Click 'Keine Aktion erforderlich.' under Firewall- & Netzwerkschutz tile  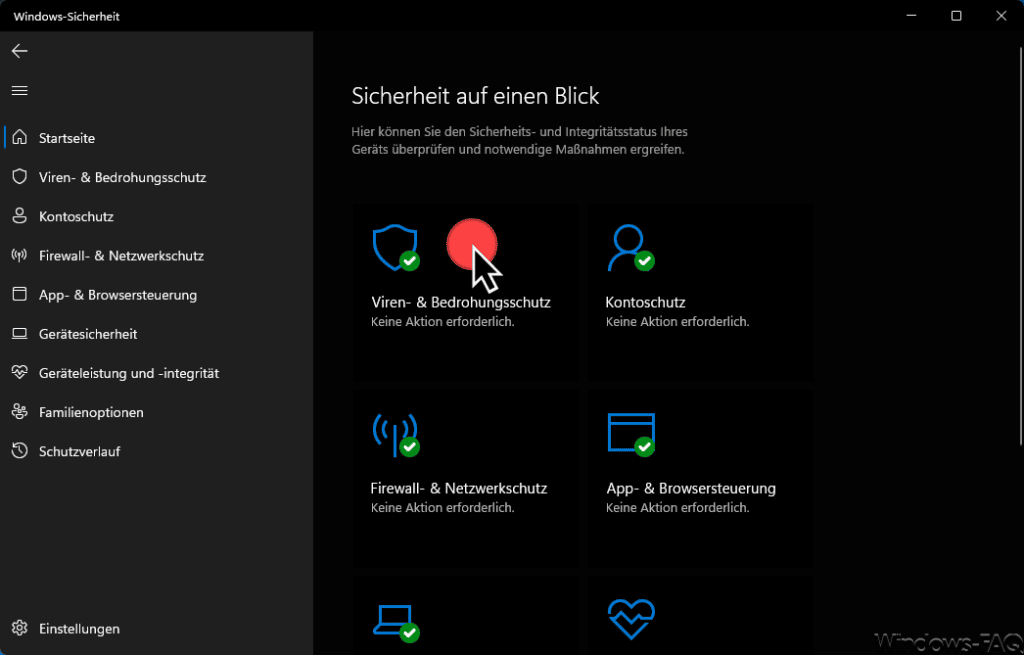[443, 507]
